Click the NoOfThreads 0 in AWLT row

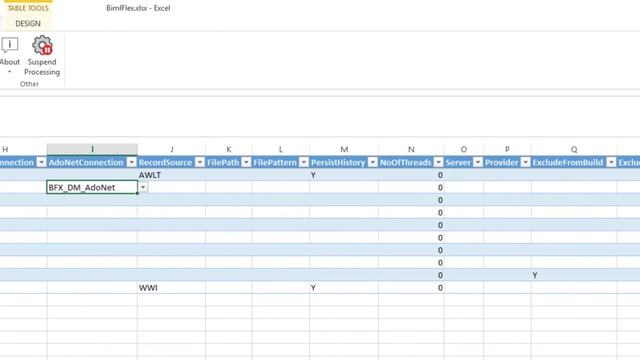point(440,175)
